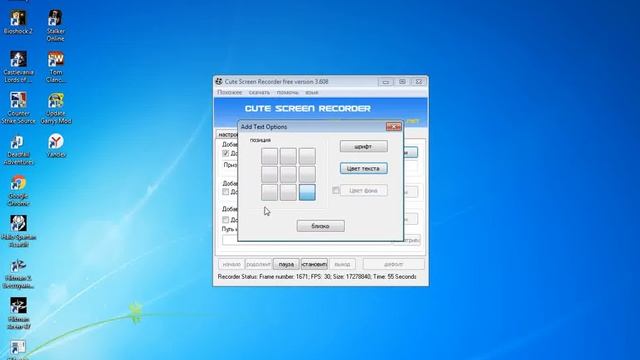Select the Deadfall Adventures desktop icon

pos(18,150)
